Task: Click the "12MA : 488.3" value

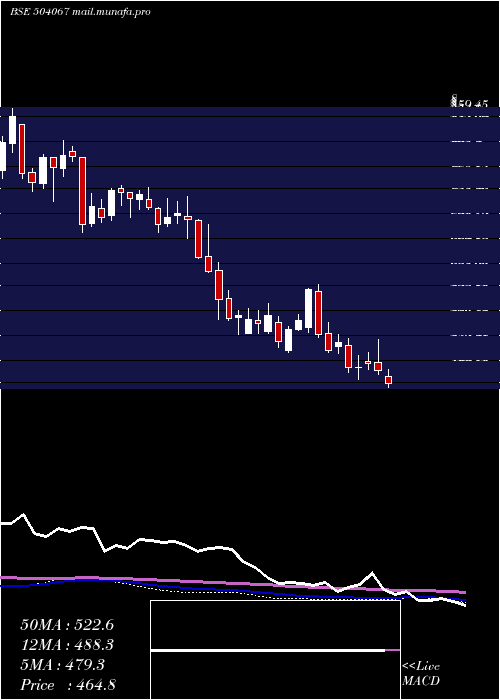Action: [x=67, y=645]
